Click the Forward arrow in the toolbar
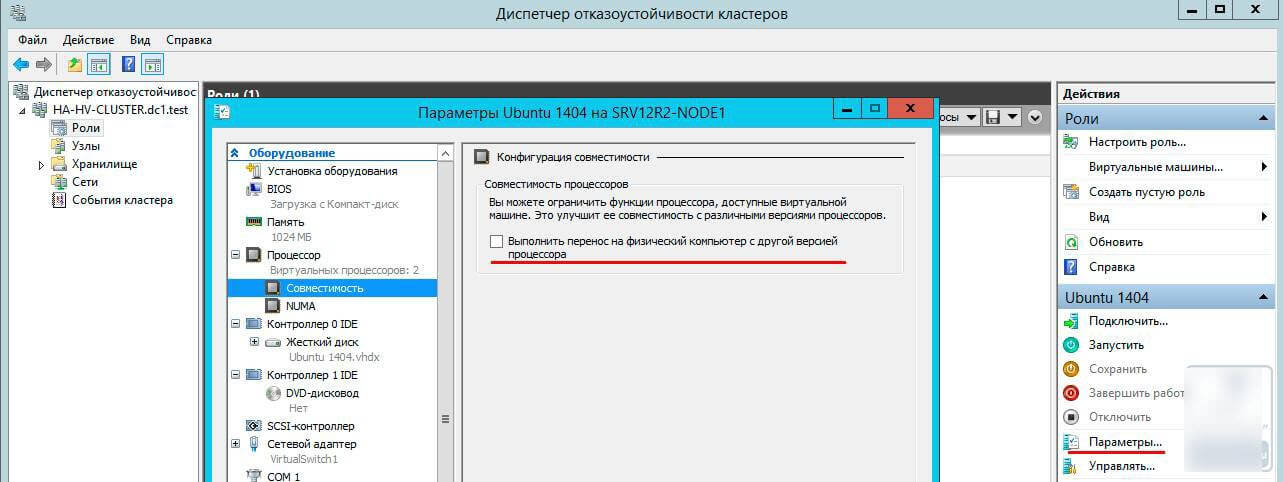Image resolution: width=1283 pixels, height=482 pixels. point(44,65)
